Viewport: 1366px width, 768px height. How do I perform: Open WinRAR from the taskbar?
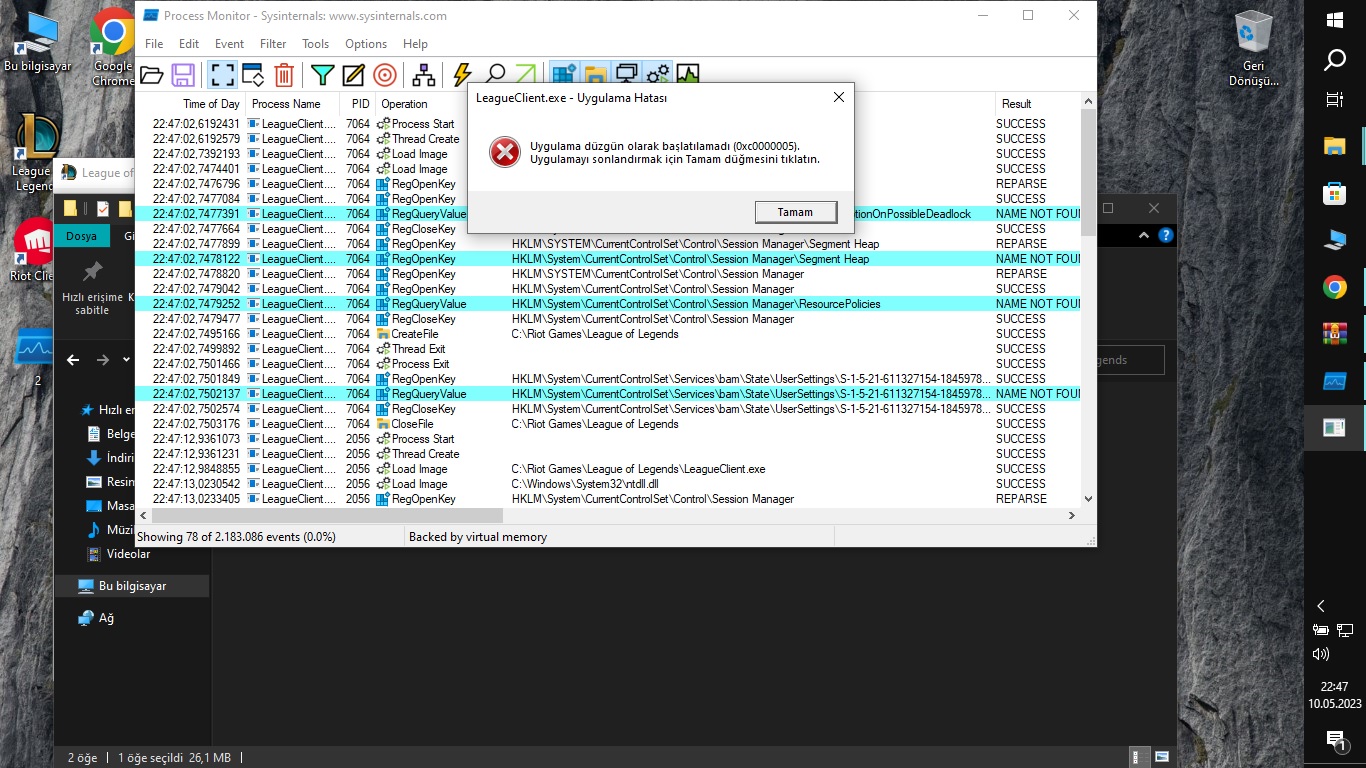click(x=1335, y=334)
